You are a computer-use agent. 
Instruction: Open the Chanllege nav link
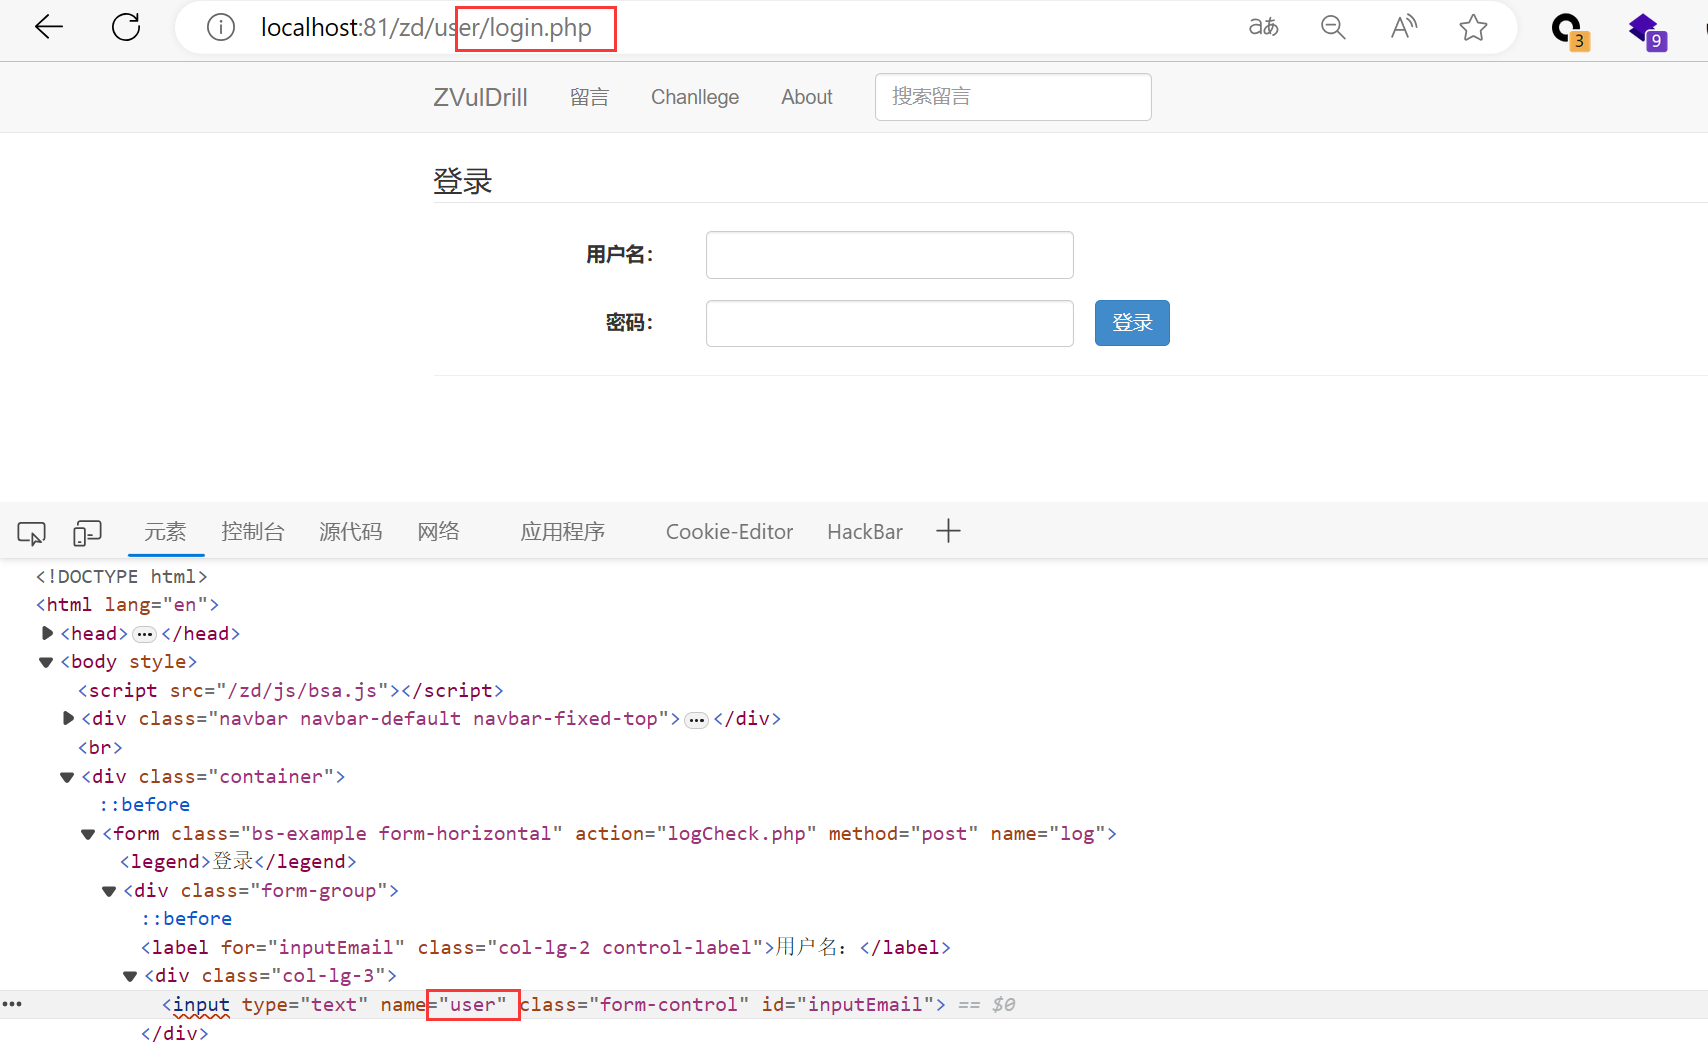click(695, 97)
